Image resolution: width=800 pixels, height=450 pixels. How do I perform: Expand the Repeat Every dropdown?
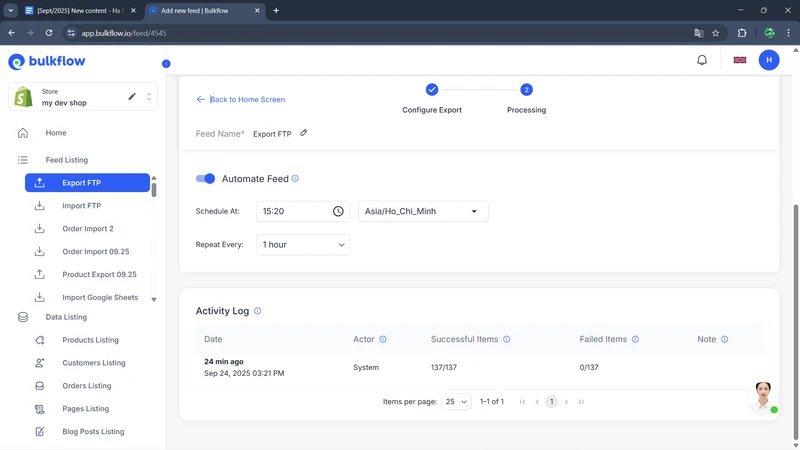point(303,244)
